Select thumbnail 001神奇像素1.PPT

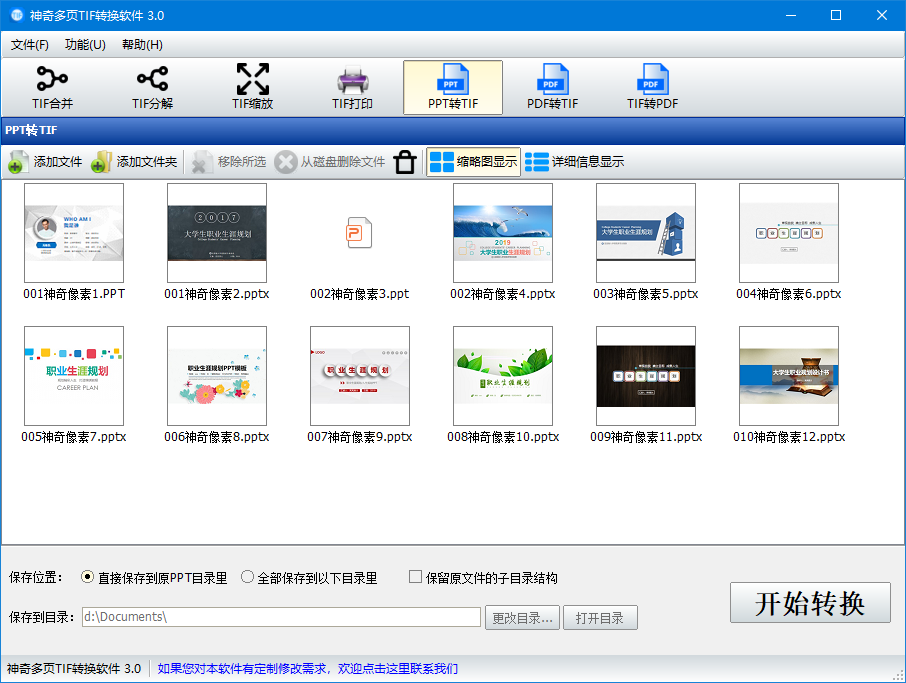point(74,233)
